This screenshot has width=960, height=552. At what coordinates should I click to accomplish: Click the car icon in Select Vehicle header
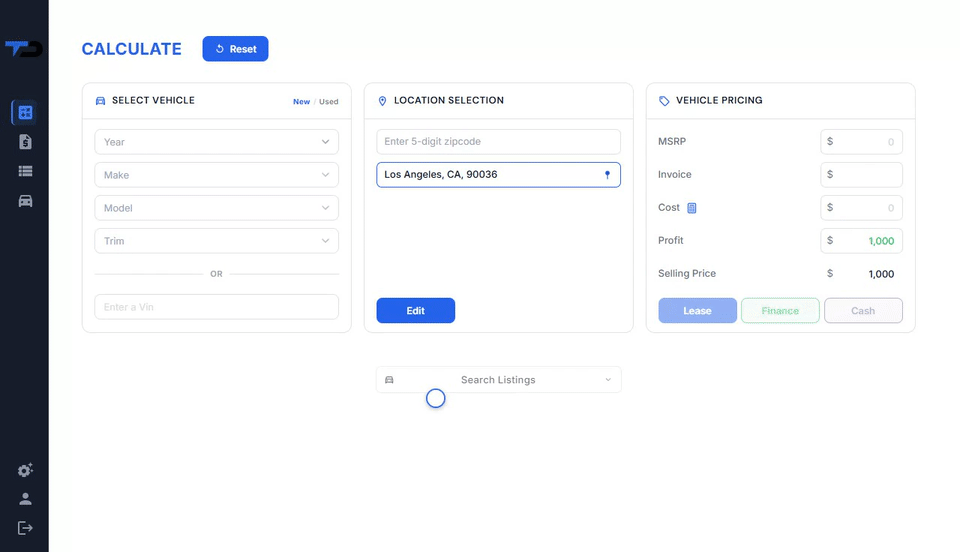tap(100, 101)
